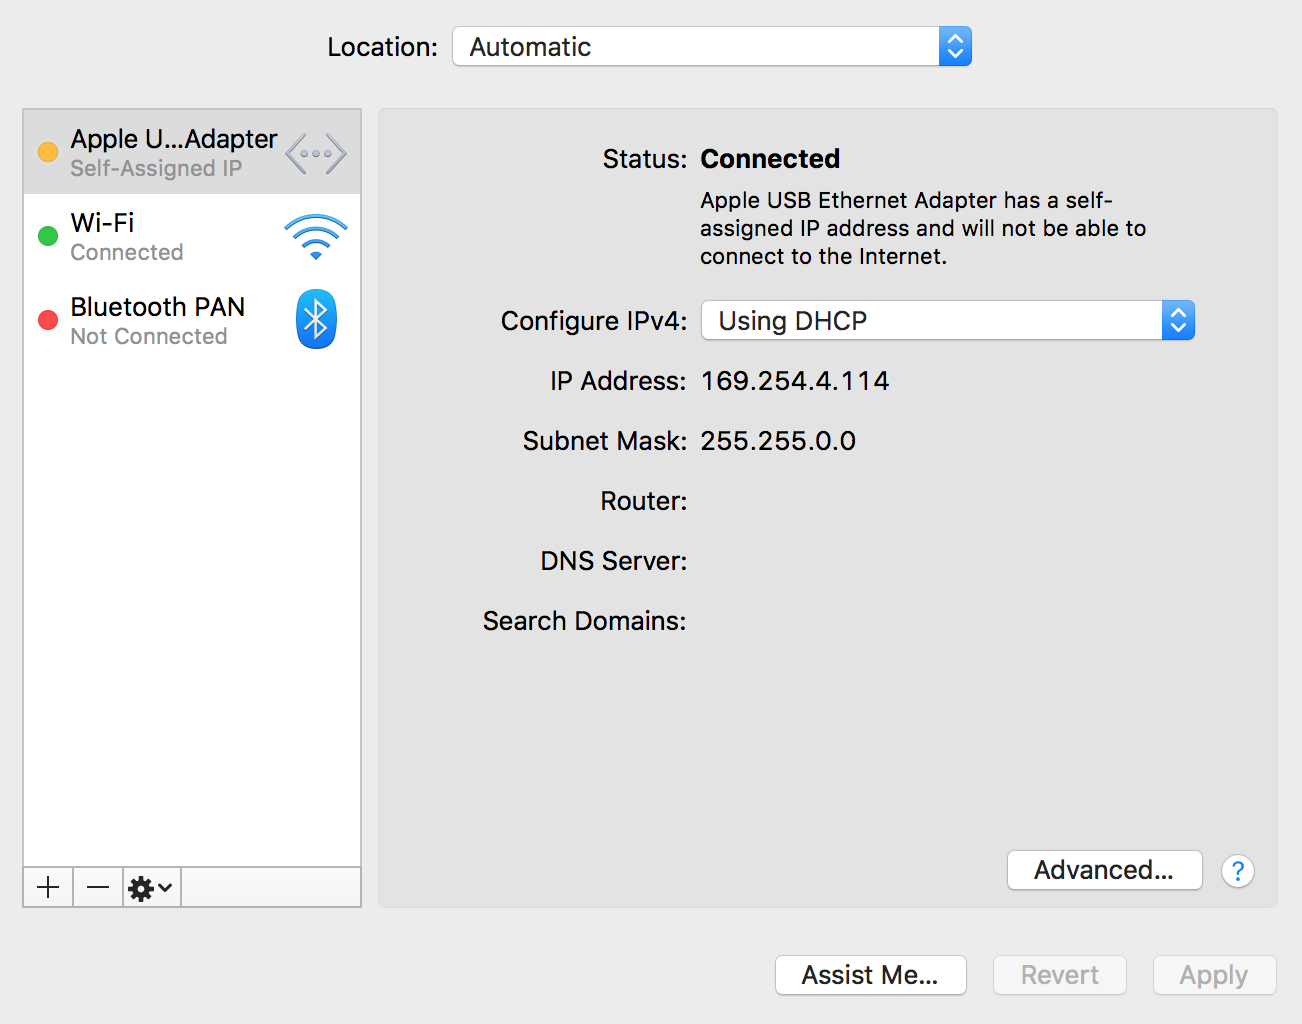
Task: Click the green Wi-Fi status dot
Action: (48, 236)
